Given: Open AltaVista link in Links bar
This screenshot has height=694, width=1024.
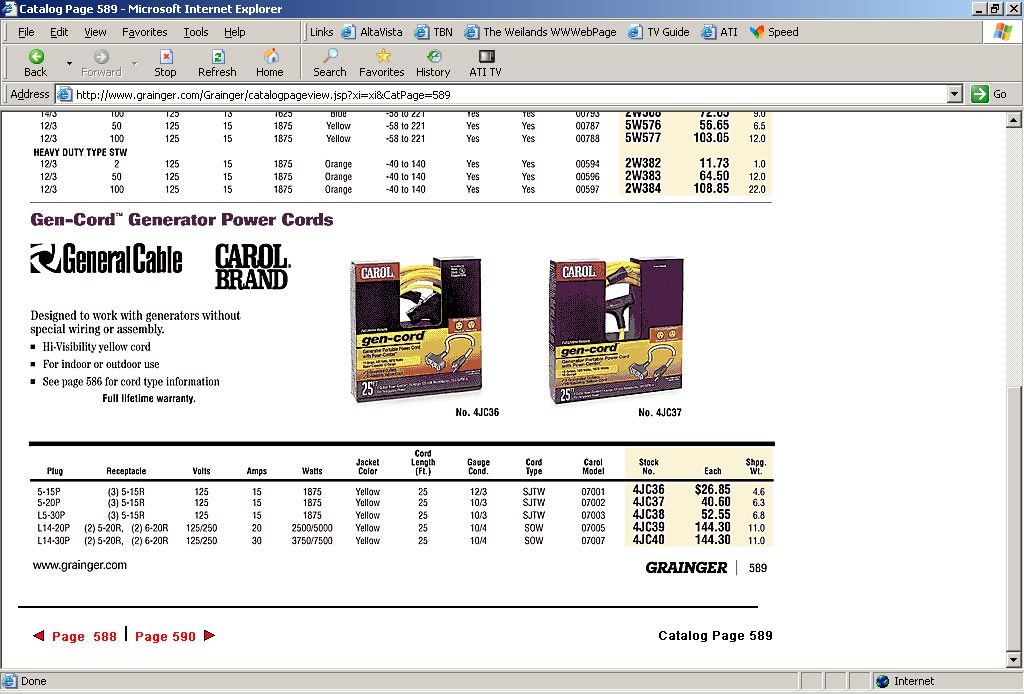Looking at the screenshot, I should click(372, 32).
